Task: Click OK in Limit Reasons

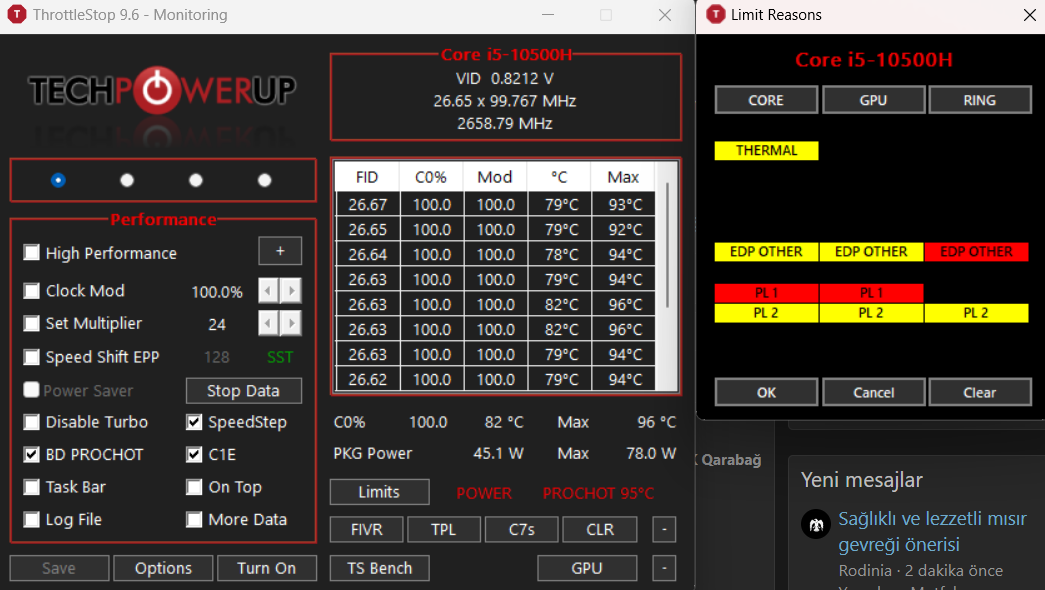Action: (766, 392)
